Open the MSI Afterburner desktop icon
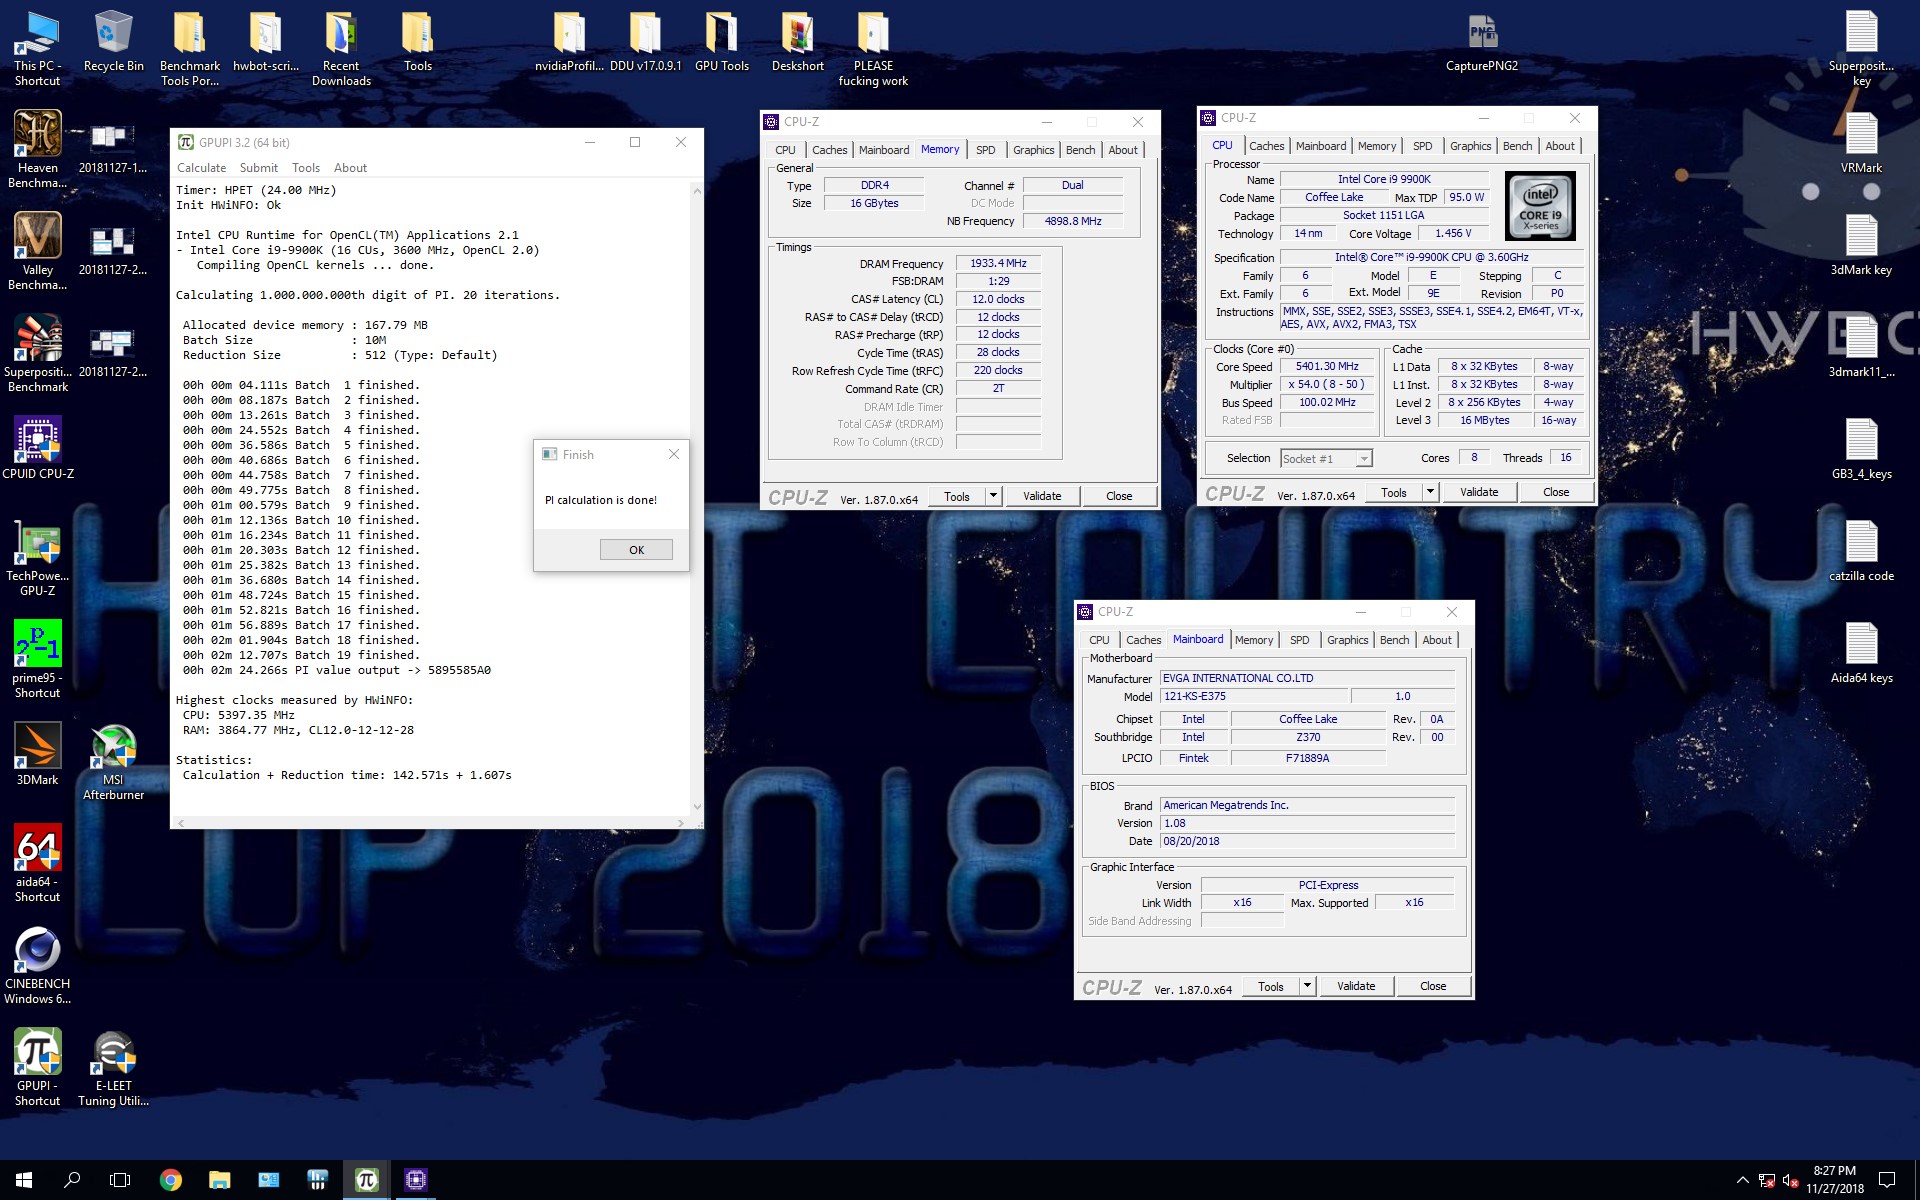The image size is (1920, 1200). 114,761
